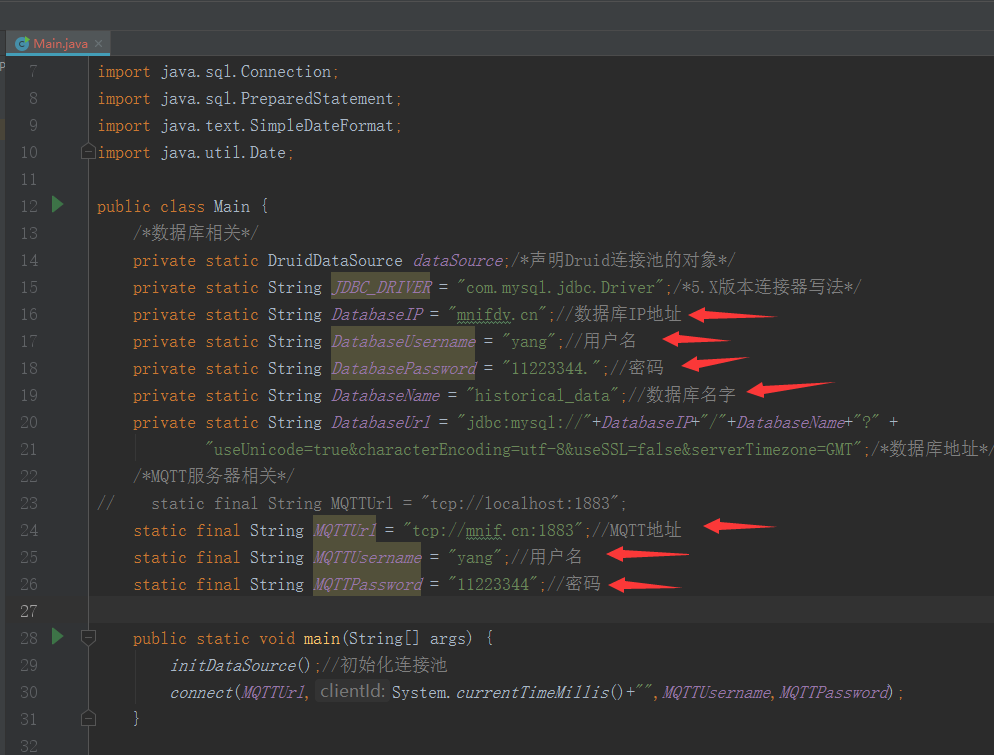Click import java.text.SimpleDateFormat line
994x755 pixels.
click(x=249, y=126)
